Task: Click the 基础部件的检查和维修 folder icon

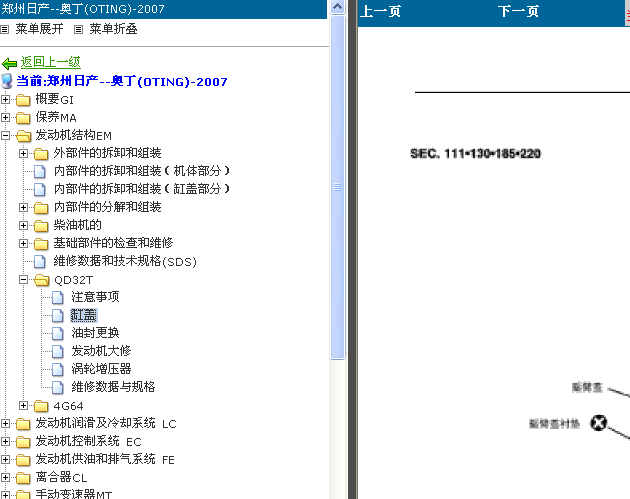Action: point(41,243)
